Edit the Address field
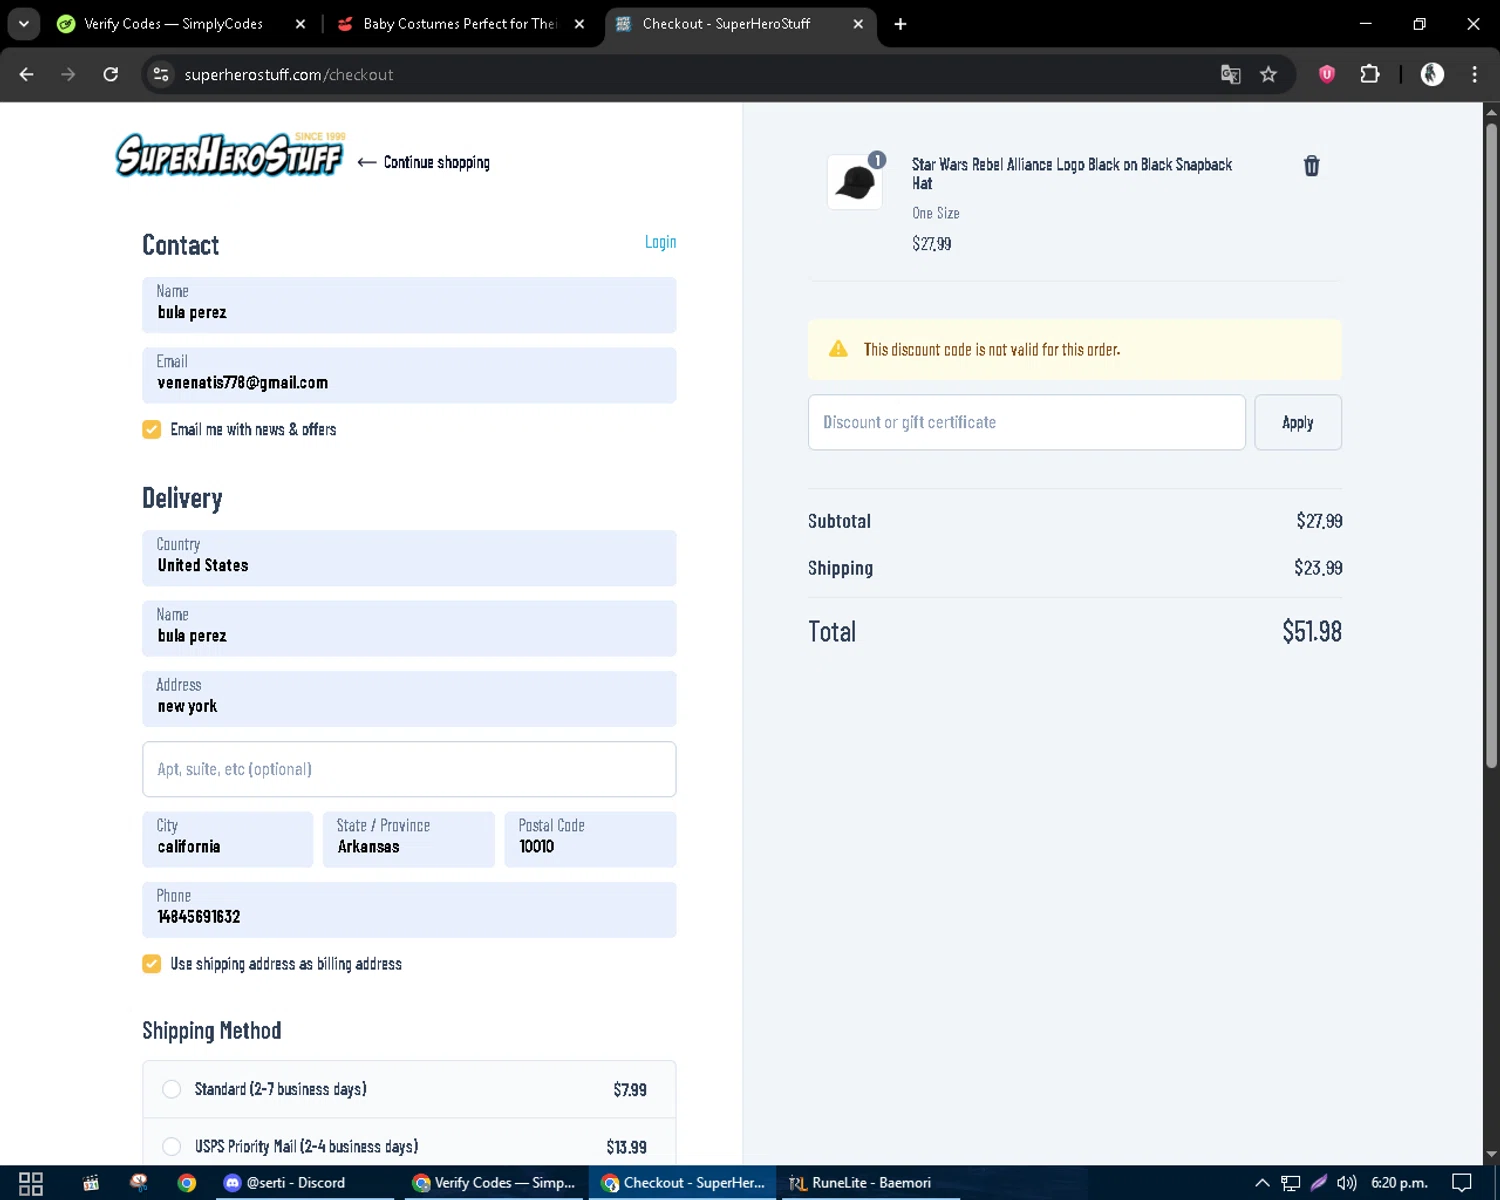The image size is (1500, 1200). pyautogui.click(x=409, y=698)
